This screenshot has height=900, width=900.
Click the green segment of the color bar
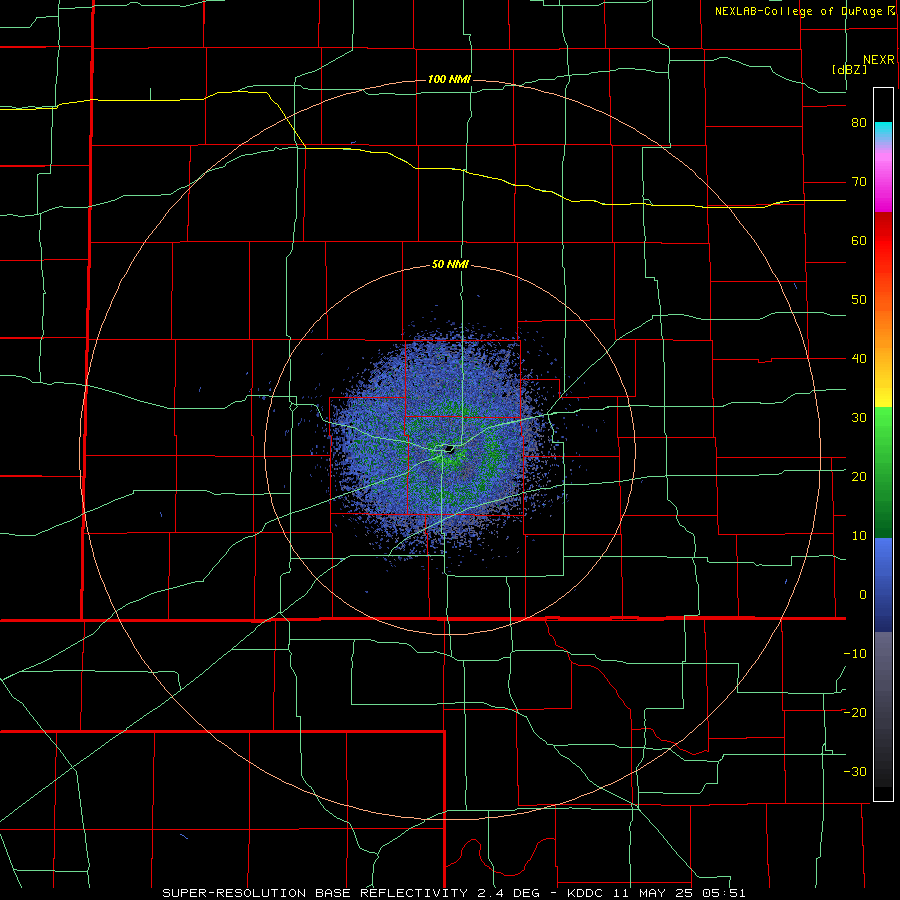point(883,472)
